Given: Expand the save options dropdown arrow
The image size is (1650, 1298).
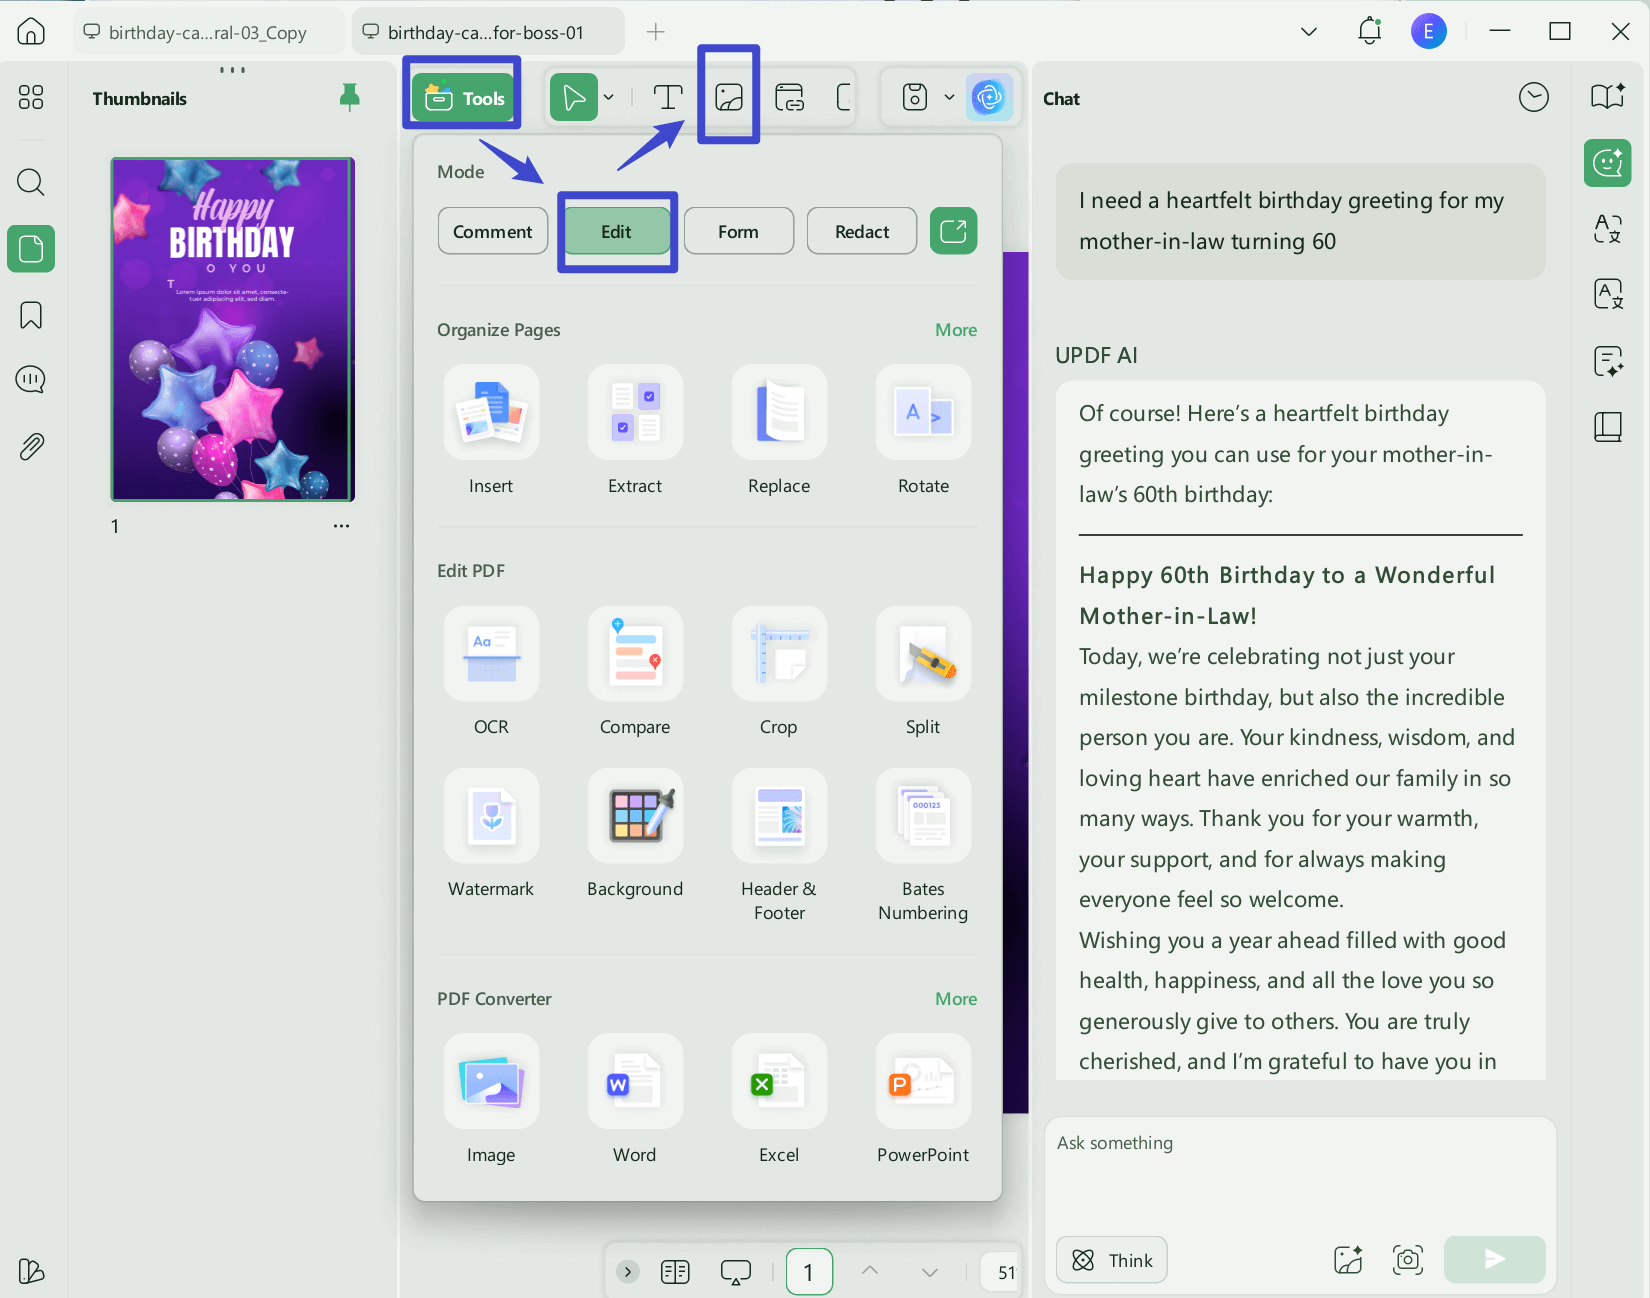Looking at the screenshot, I should coord(949,97).
